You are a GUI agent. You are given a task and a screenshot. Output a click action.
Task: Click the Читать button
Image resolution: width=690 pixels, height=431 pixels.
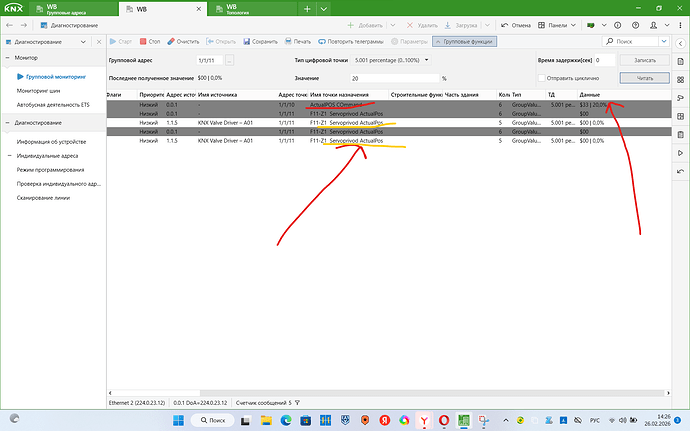tap(645, 78)
